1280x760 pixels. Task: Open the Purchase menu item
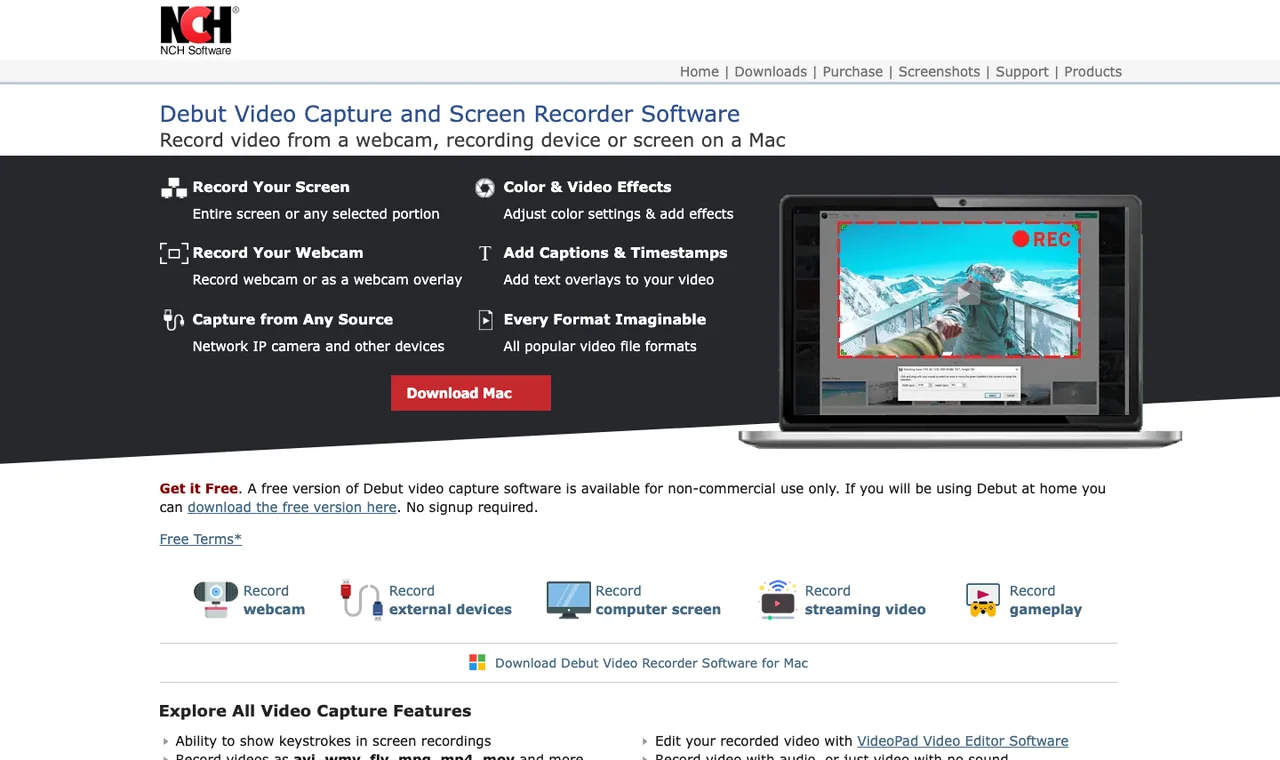click(x=852, y=72)
